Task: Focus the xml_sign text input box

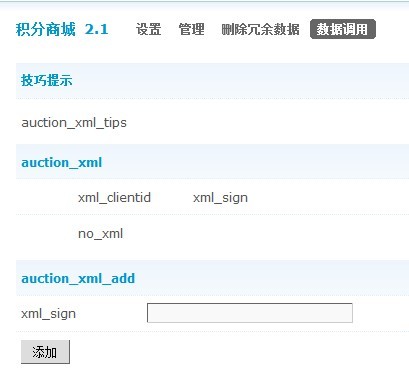Action: (250, 313)
